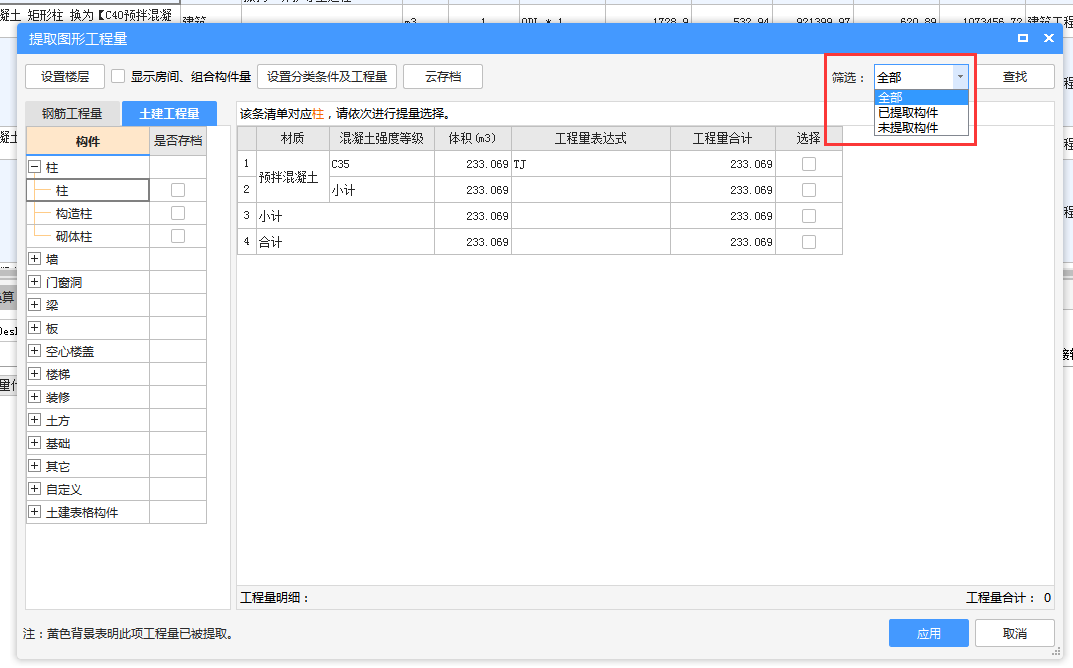Expand the 墙 tree node

pyautogui.click(x=35, y=259)
